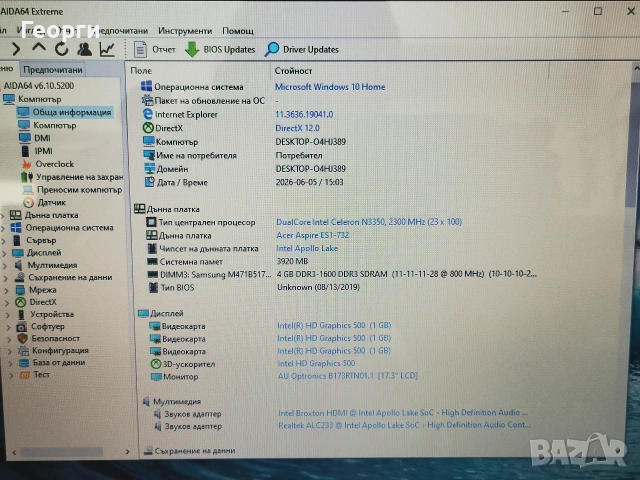The height and width of the screenshot is (480, 640).
Task: Open the graph chart icon in toolbar
Action: pos(107,49)
